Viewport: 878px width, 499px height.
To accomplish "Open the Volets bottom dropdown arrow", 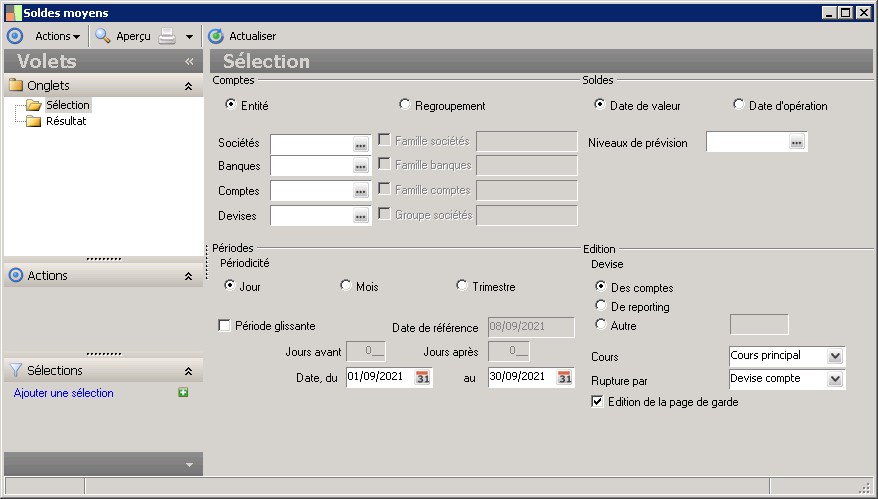I will click(x=189, y=465).
